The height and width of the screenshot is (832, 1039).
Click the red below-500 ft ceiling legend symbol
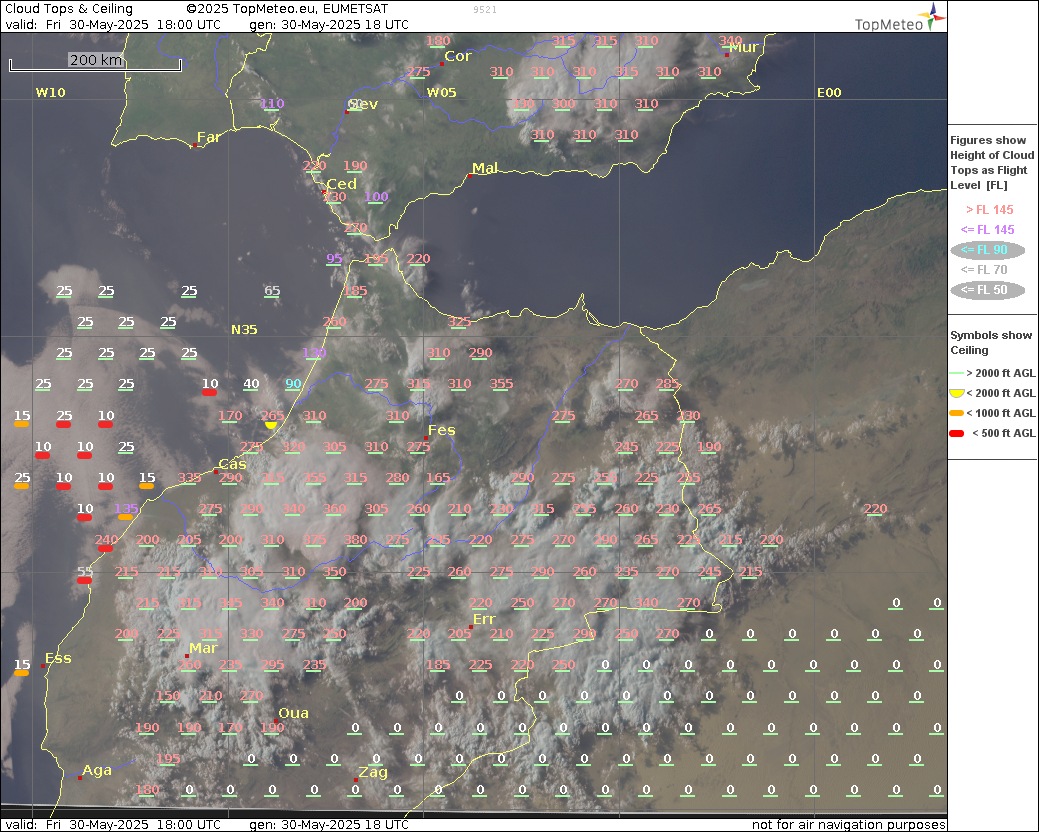point(956,433)
